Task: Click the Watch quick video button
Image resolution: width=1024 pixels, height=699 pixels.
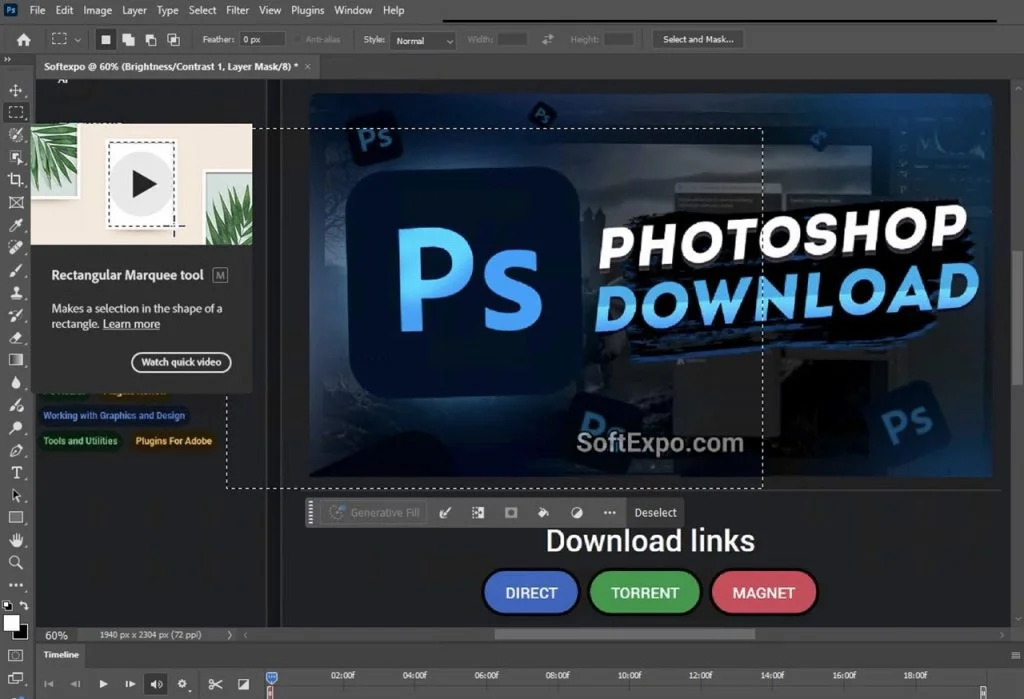Action: pos(181,362)
